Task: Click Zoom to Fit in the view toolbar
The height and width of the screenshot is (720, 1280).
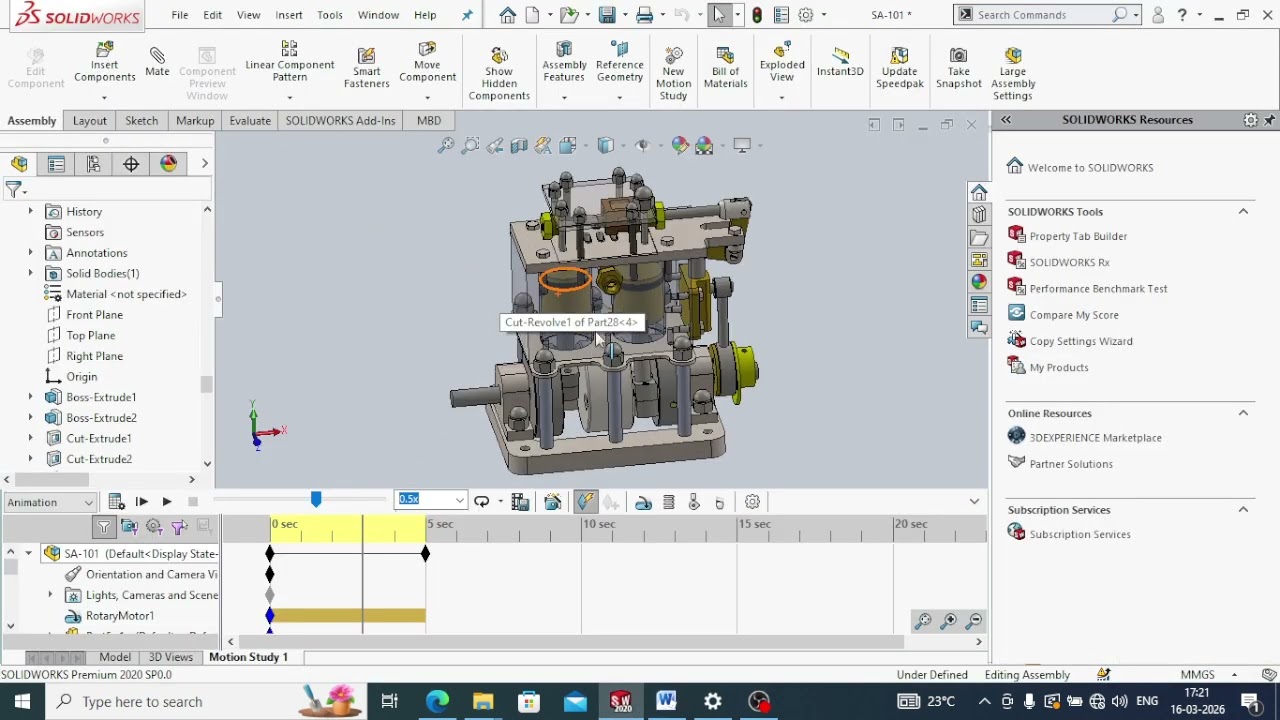Action: 446,146
